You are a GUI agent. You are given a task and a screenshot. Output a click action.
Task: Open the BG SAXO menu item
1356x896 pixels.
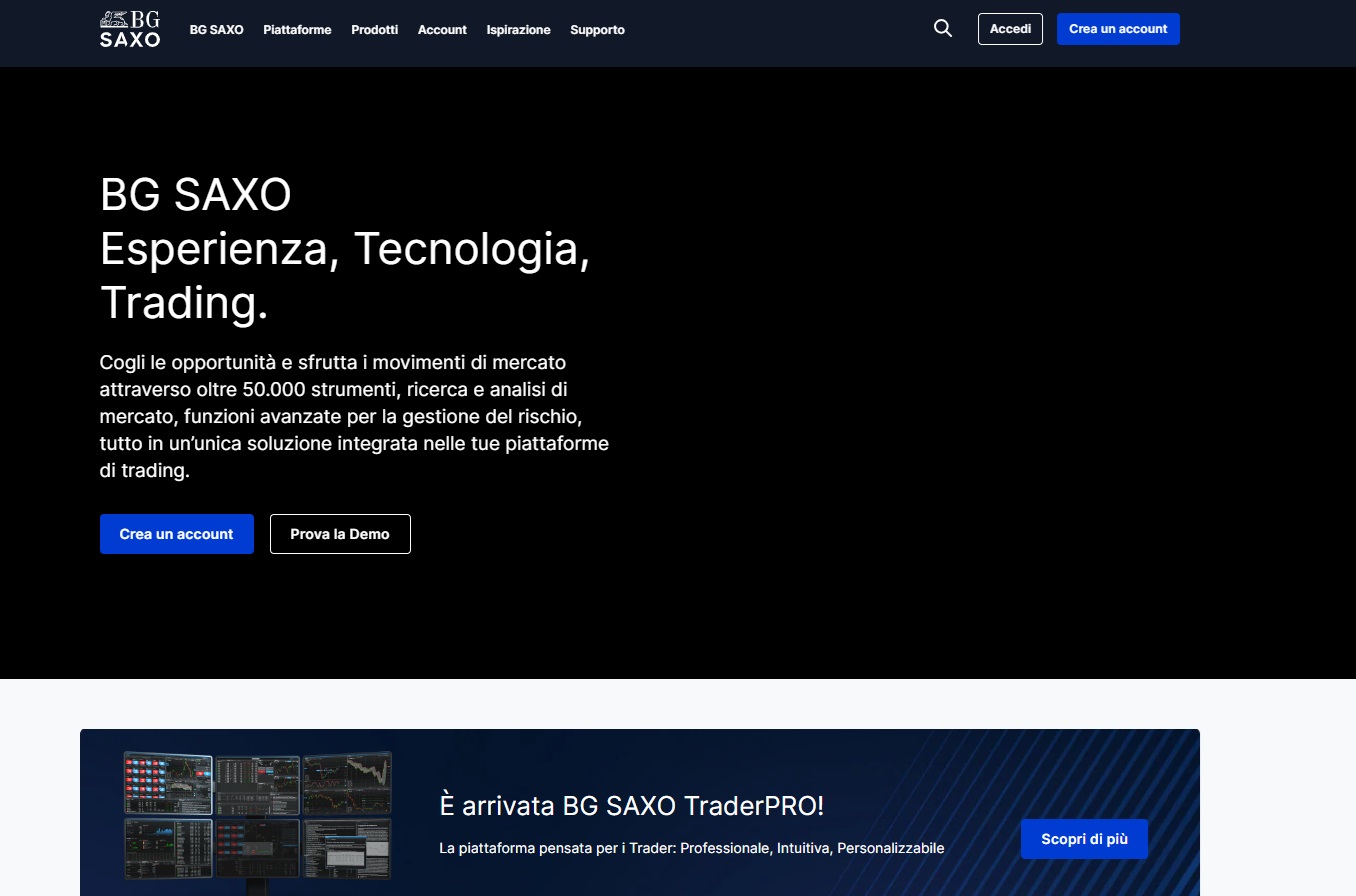coord(217,30)
